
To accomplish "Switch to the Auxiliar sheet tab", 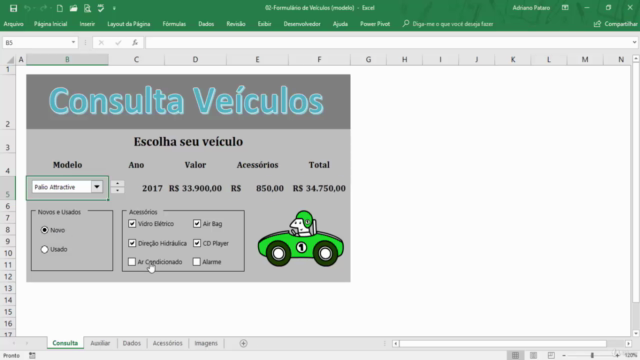I will (x=100, y=343).
